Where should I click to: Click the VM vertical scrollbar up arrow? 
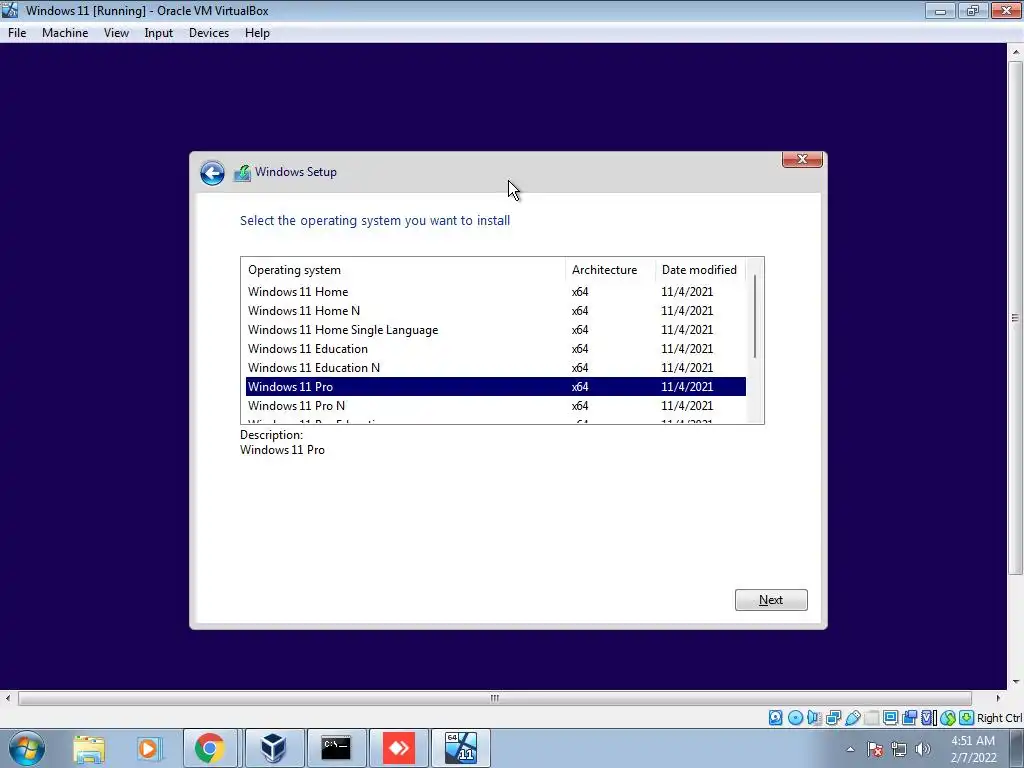coord(1016,52)
